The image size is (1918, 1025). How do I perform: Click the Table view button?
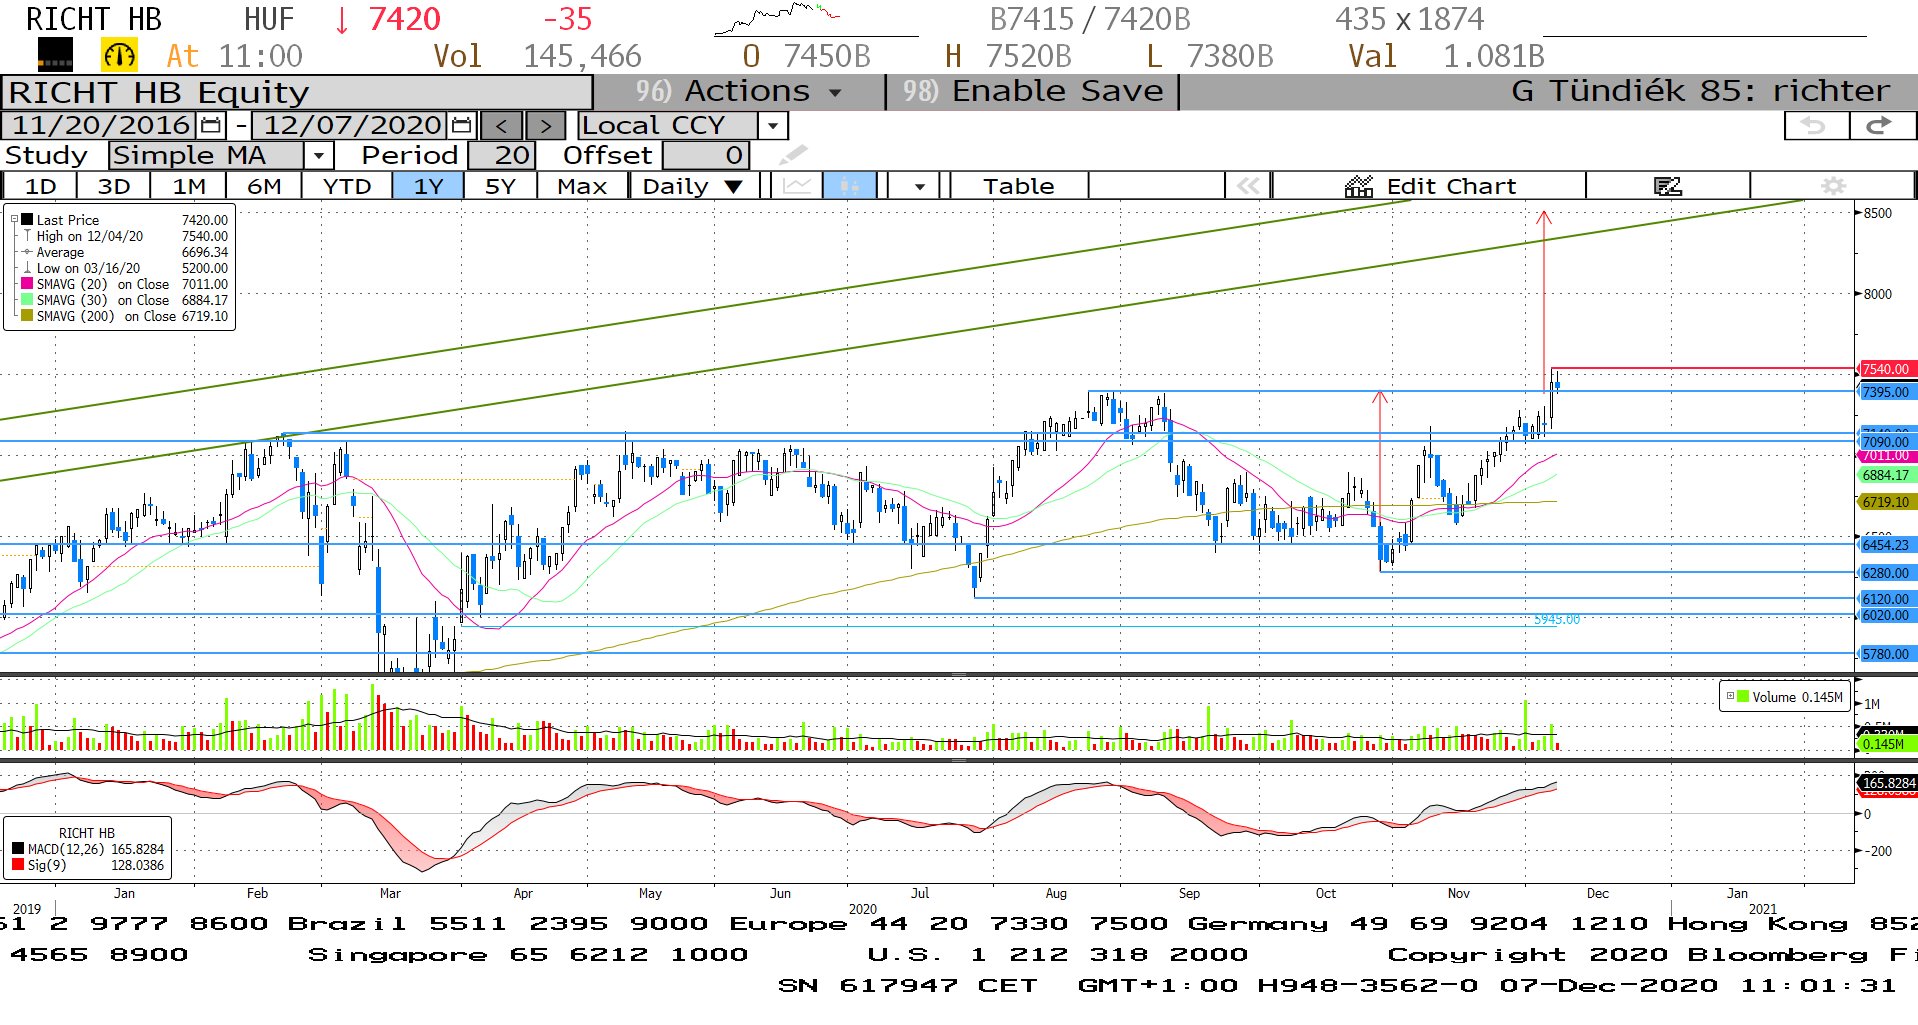pyautogui.click(x=1019, y=186)
